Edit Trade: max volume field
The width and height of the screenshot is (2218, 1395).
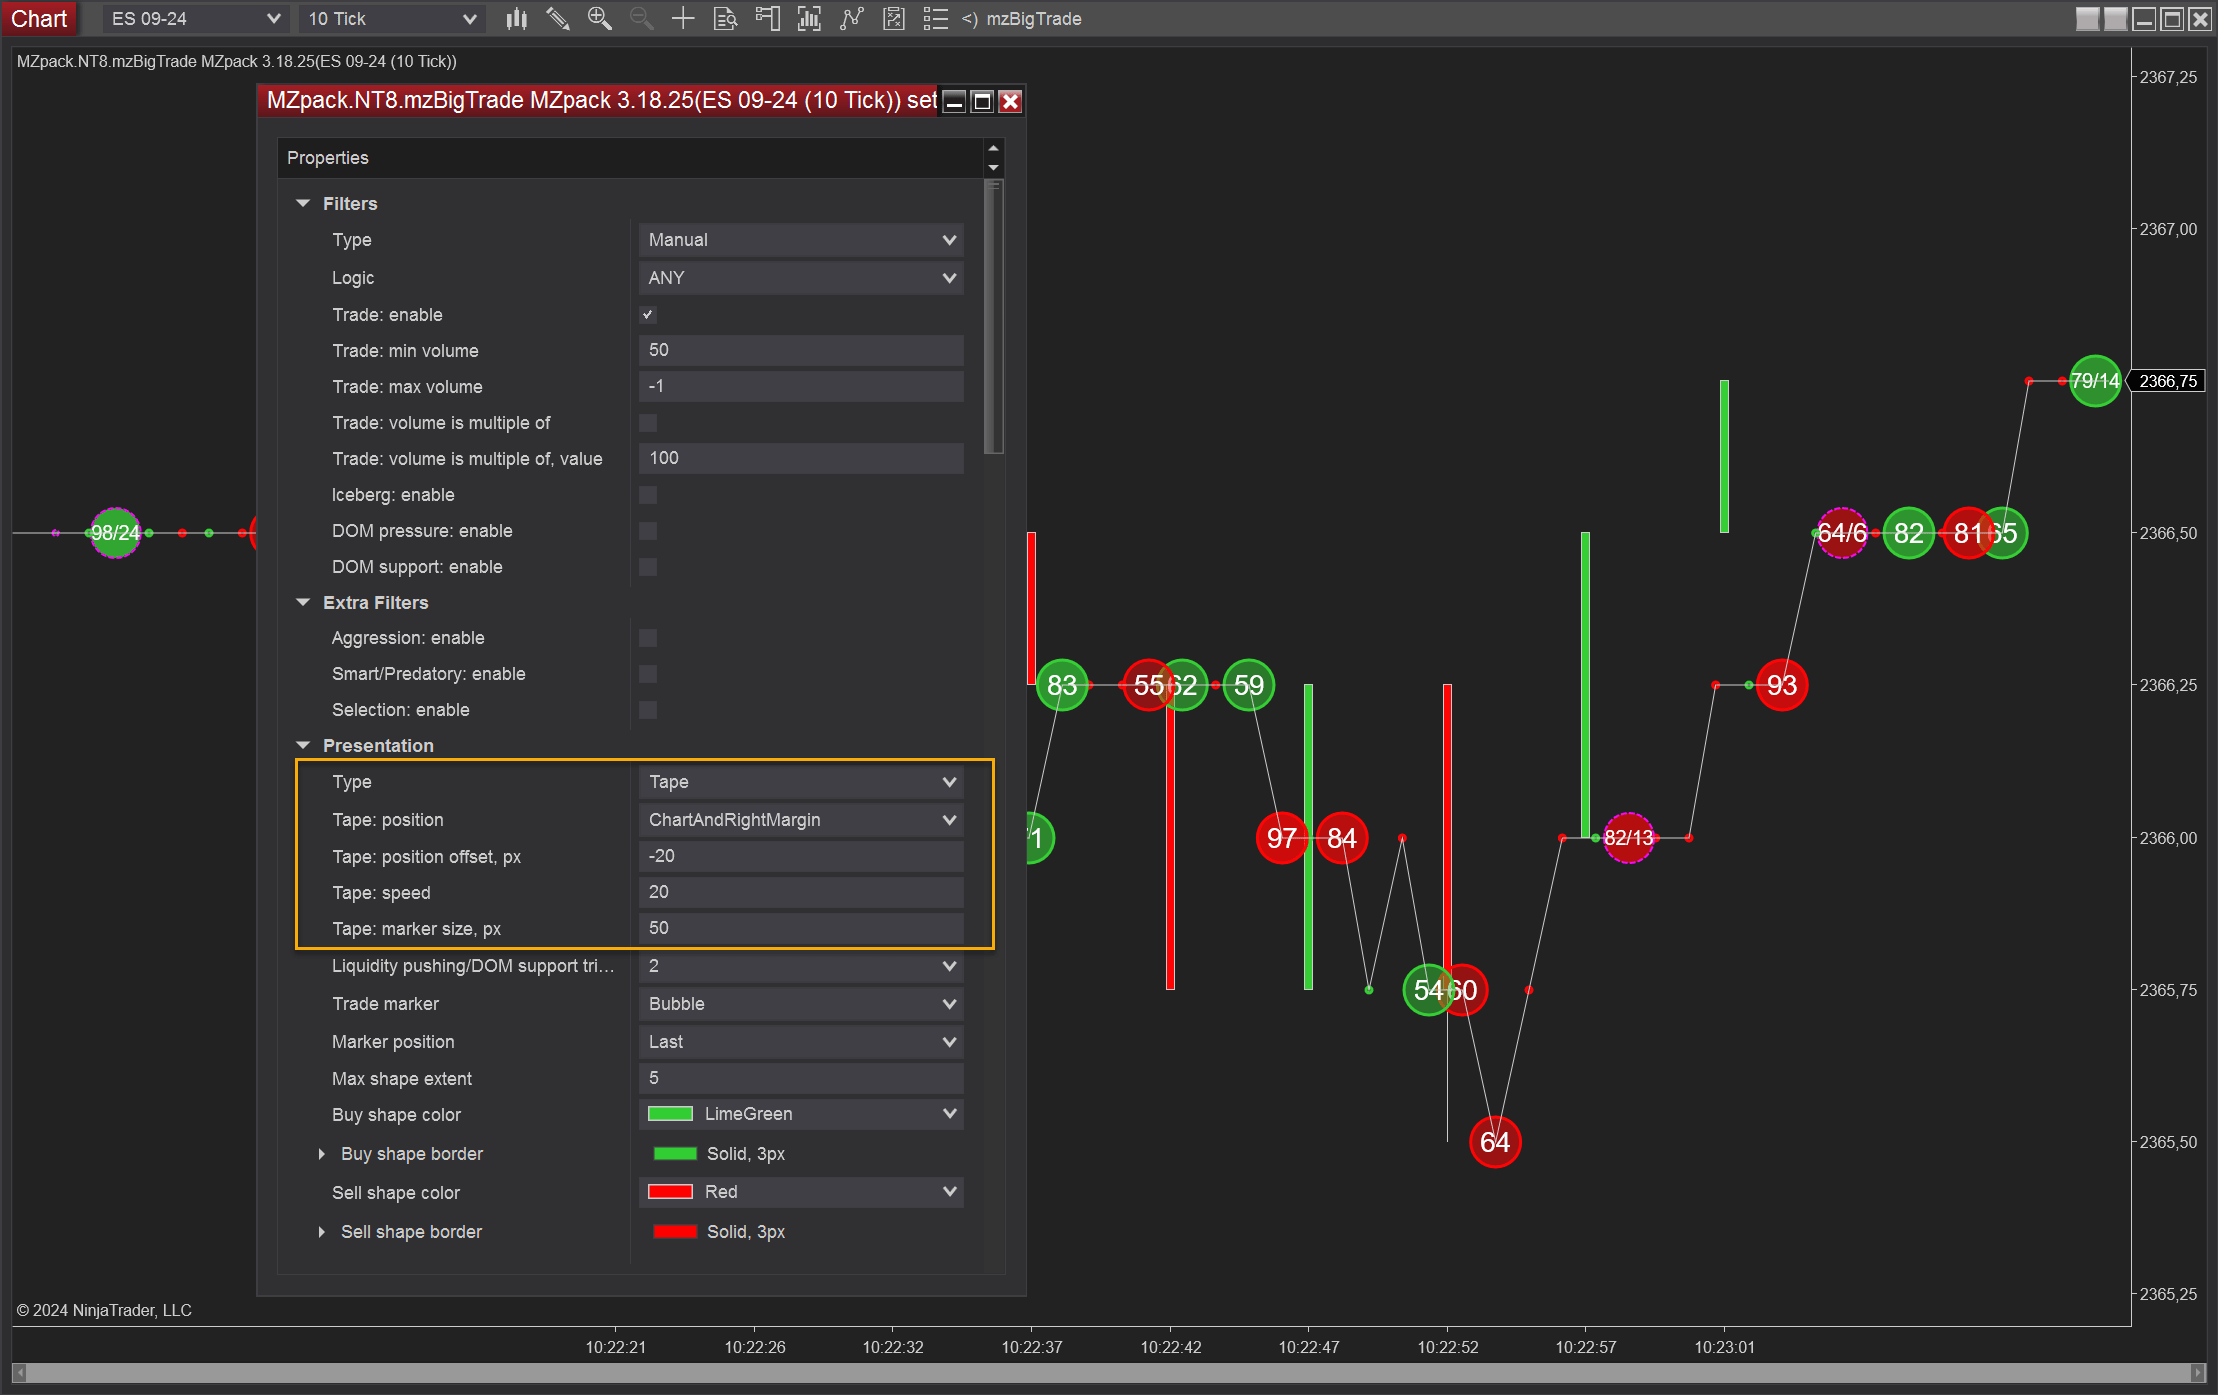click(801, 386)
